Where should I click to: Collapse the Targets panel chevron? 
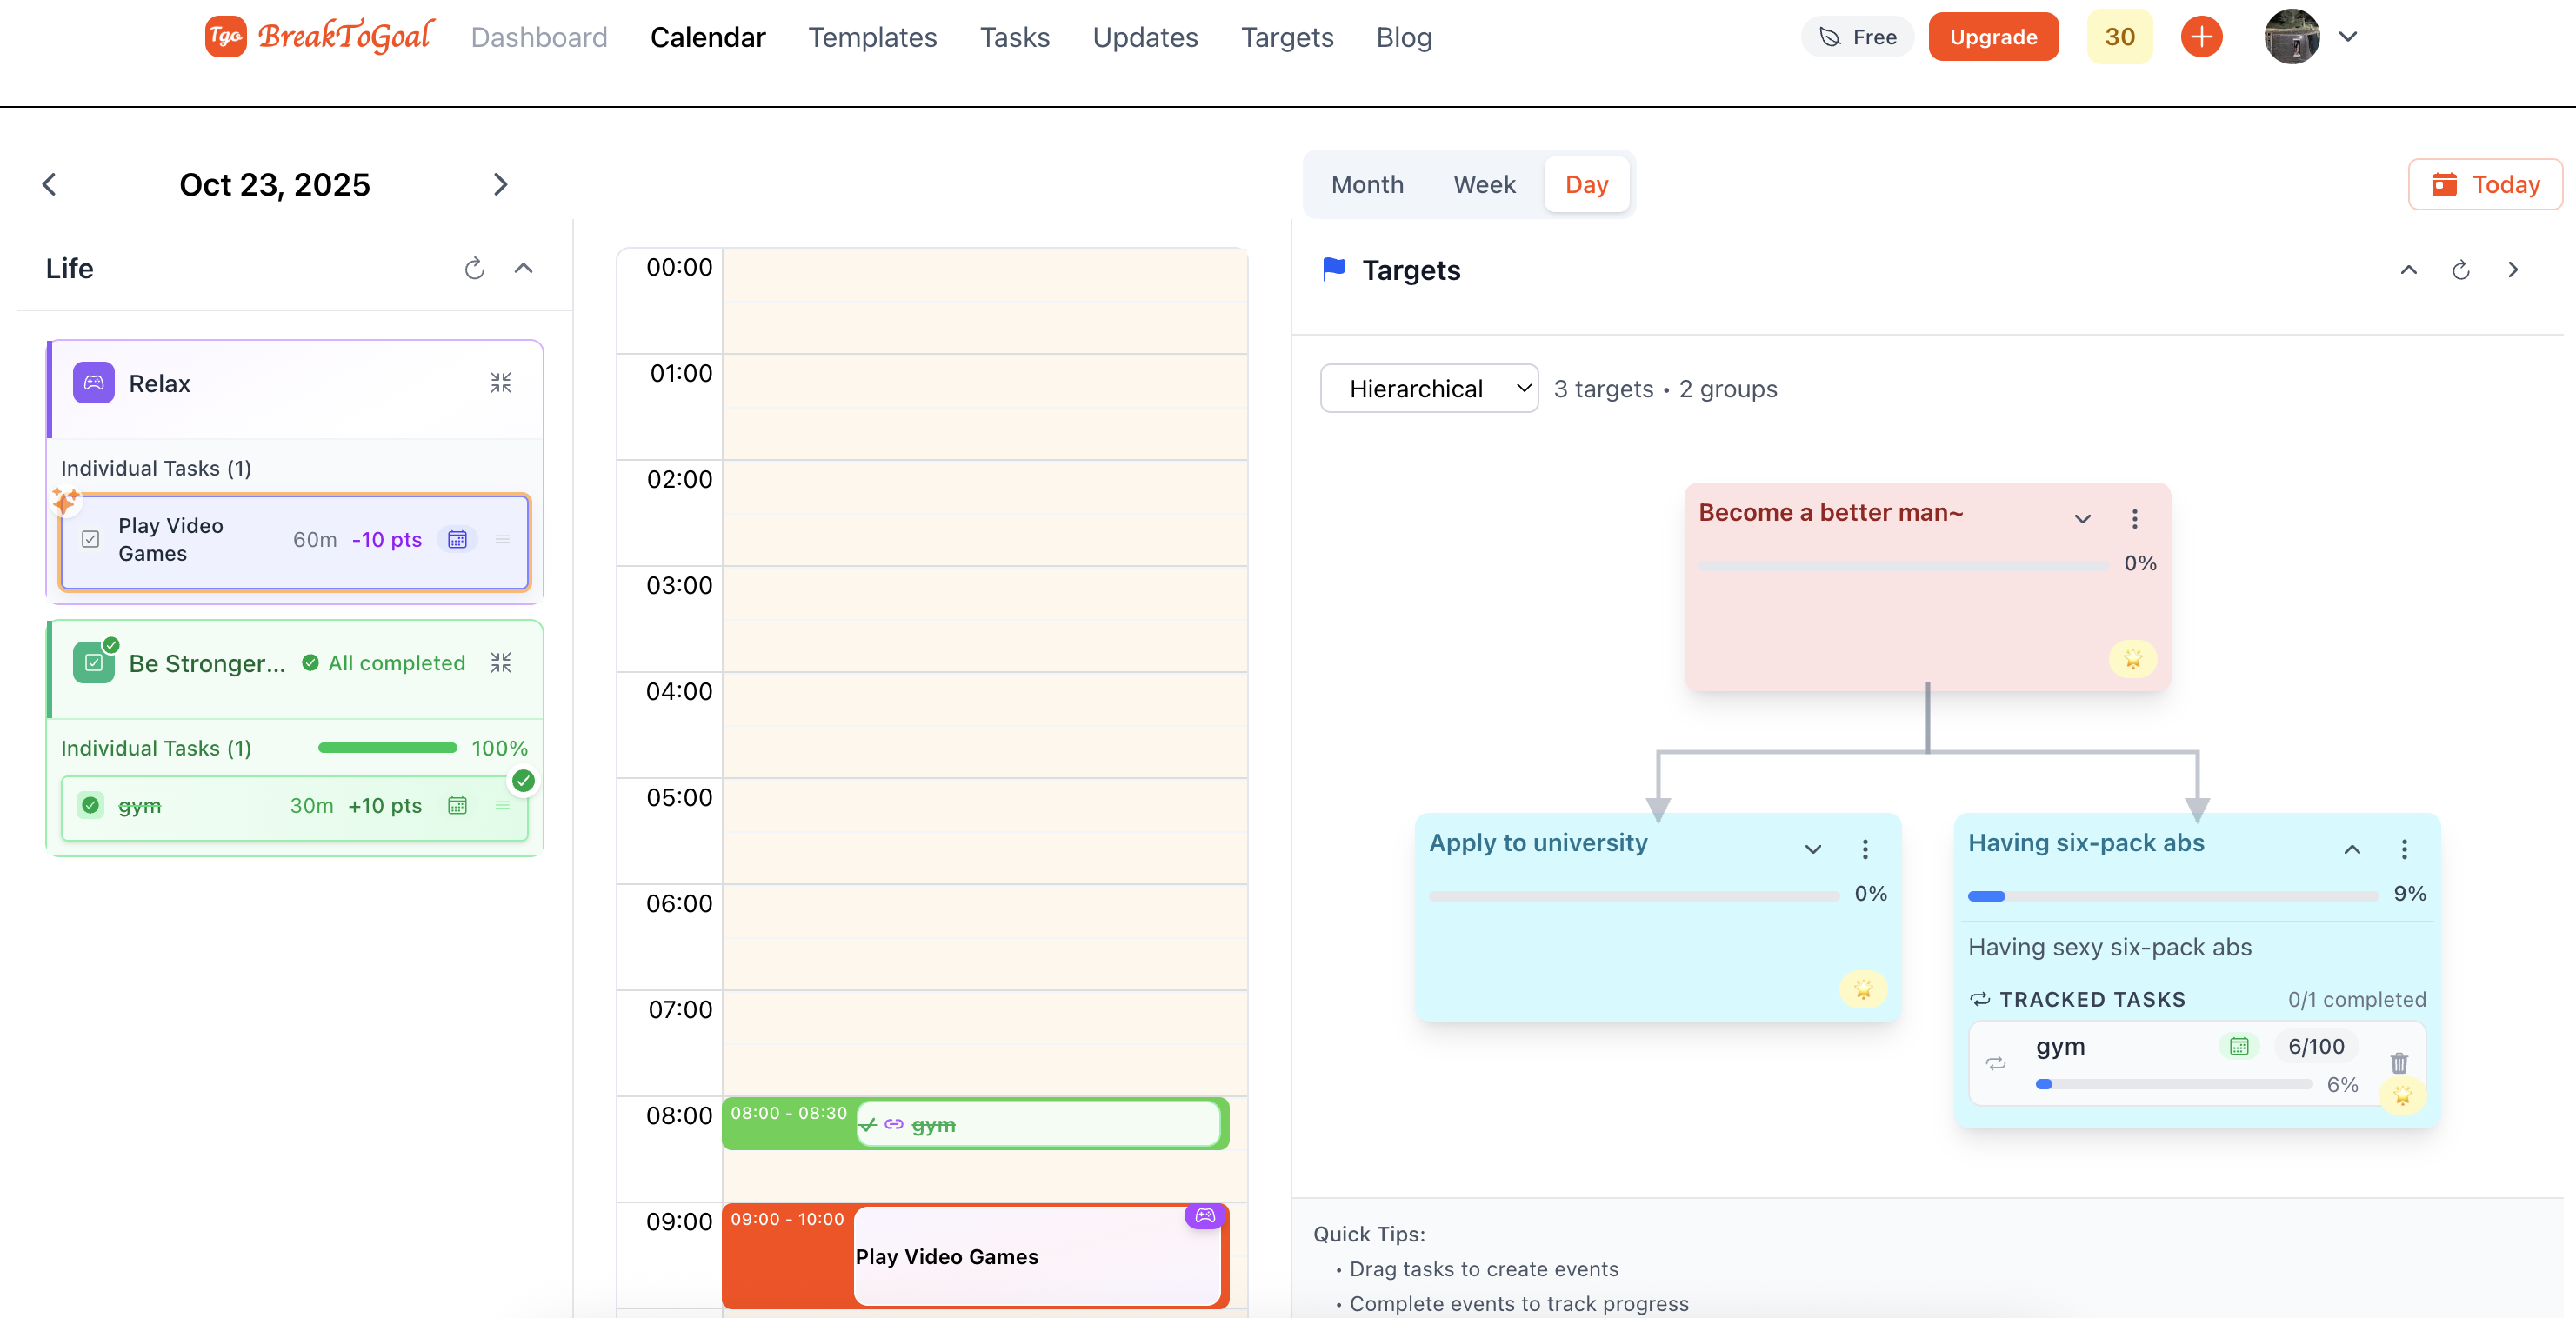click(2408, 270)
